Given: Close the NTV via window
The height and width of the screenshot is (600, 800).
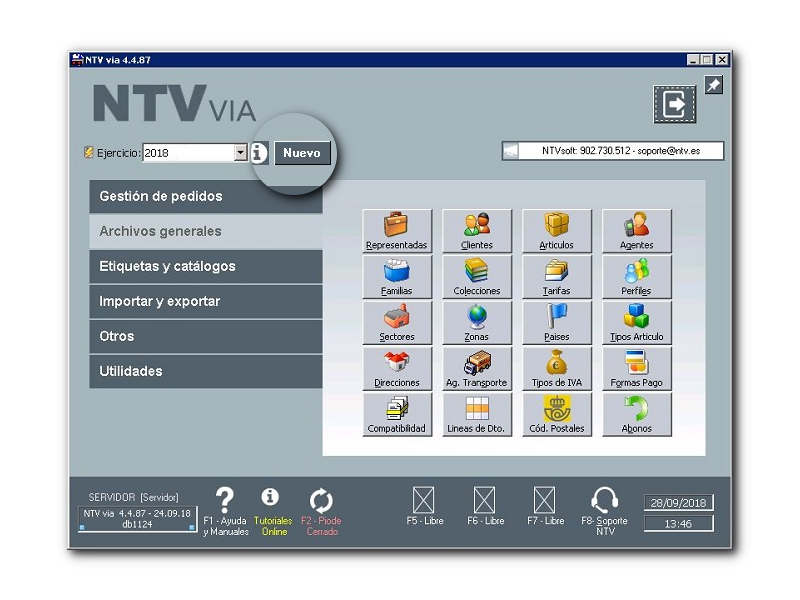Looking at the screenshot, I should click(x=722, y=60).
